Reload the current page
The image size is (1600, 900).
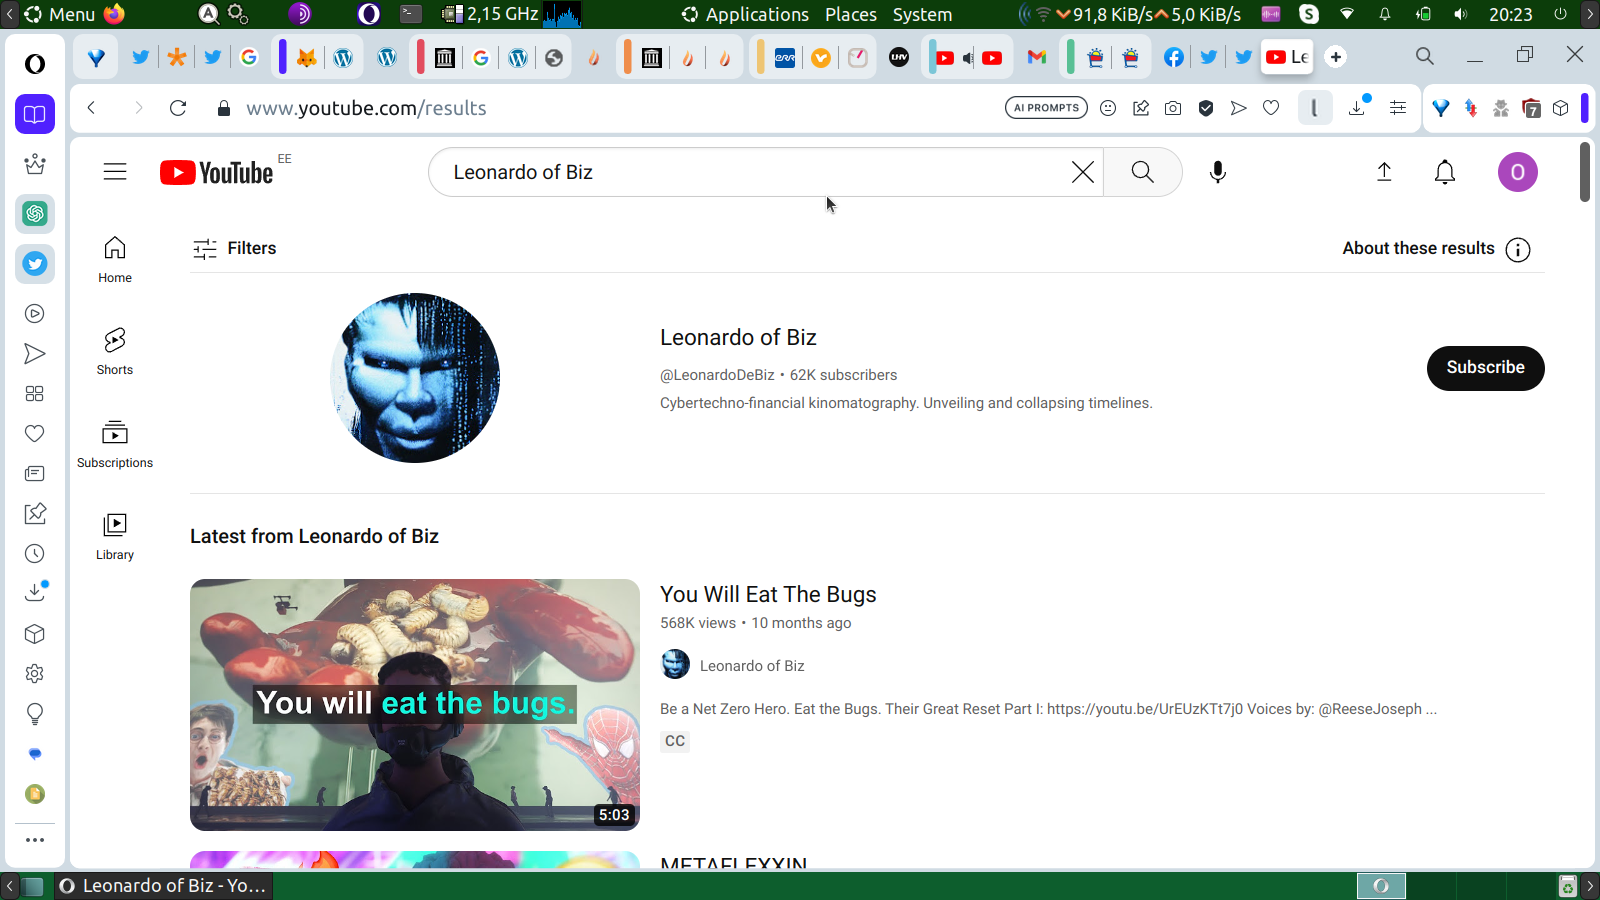[178, 108]
